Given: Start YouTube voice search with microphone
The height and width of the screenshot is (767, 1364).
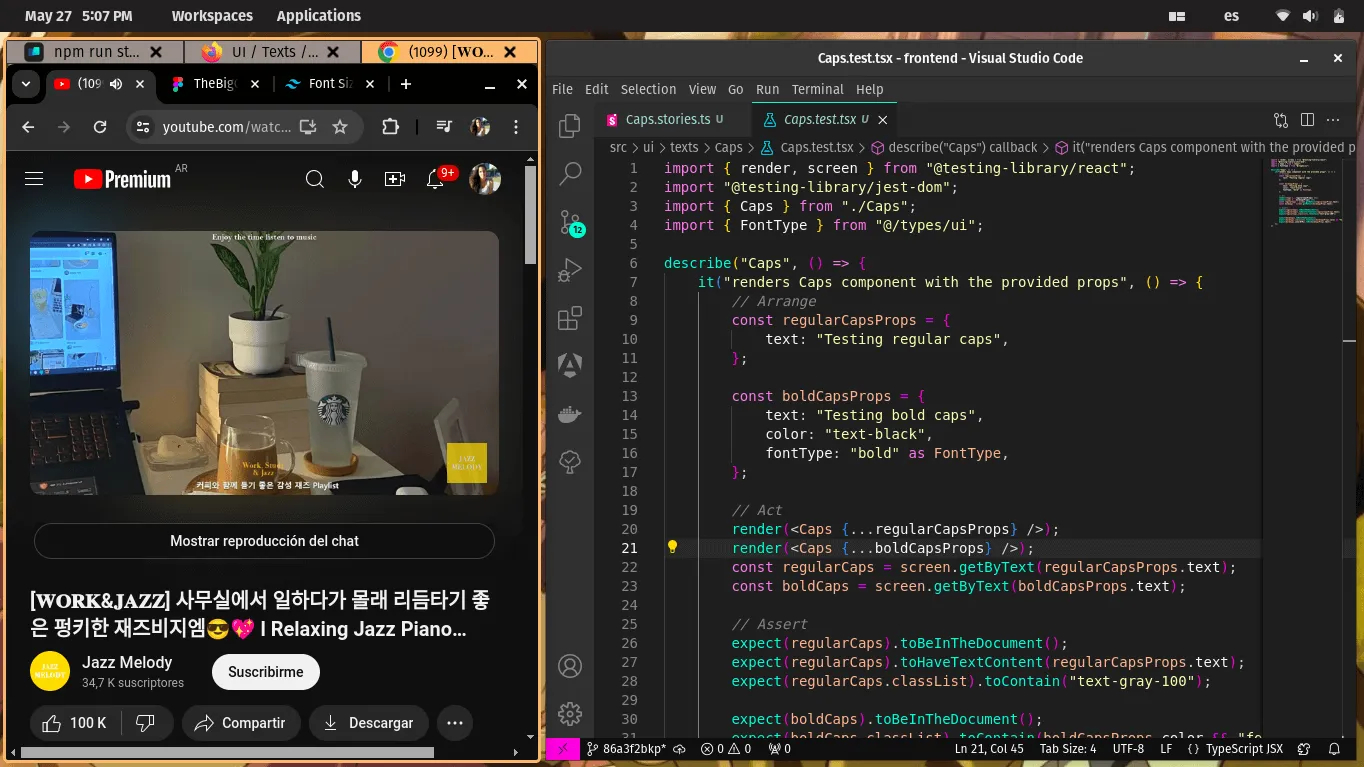Looking at the screenshot, I should click(x=355, y=179).
